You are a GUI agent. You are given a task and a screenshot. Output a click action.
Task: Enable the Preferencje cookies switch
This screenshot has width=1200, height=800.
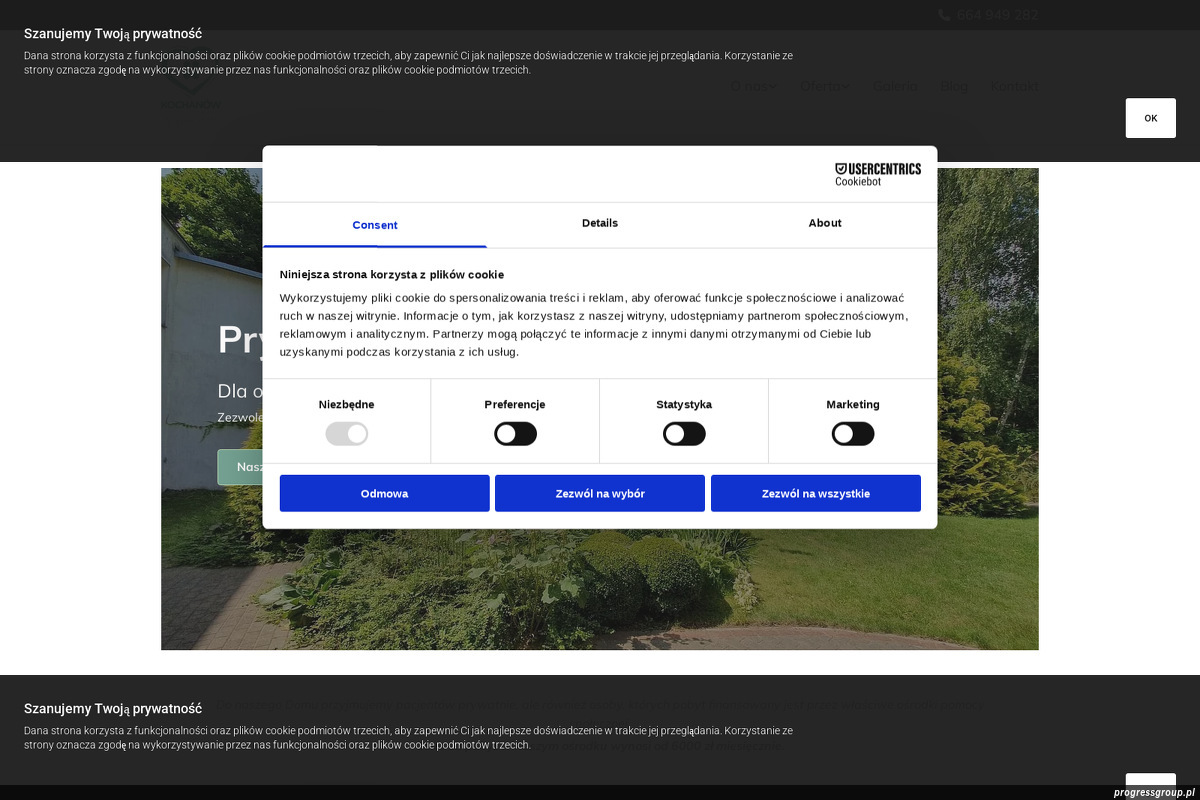tap(516, 434)
